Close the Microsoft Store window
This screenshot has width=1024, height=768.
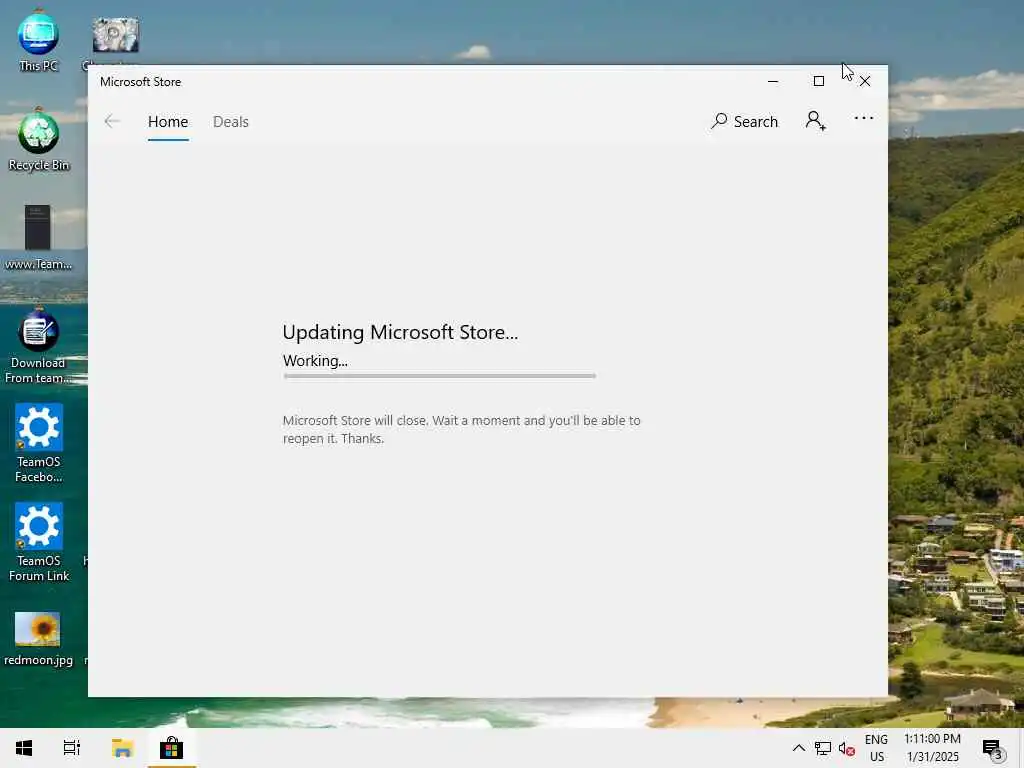point(865,81)
